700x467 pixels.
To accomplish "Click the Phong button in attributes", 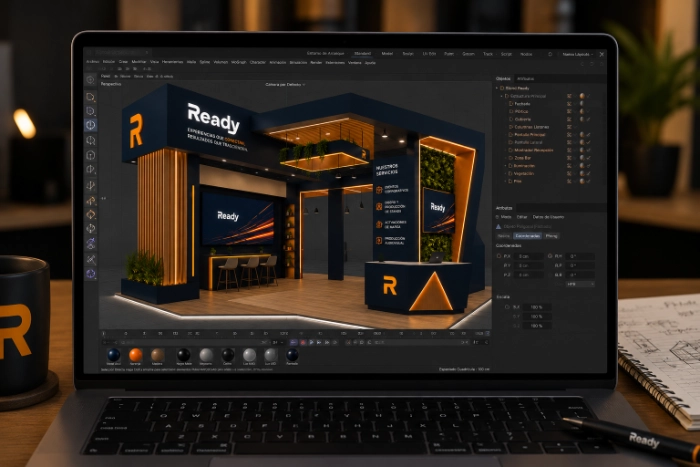I will point(551,236).
